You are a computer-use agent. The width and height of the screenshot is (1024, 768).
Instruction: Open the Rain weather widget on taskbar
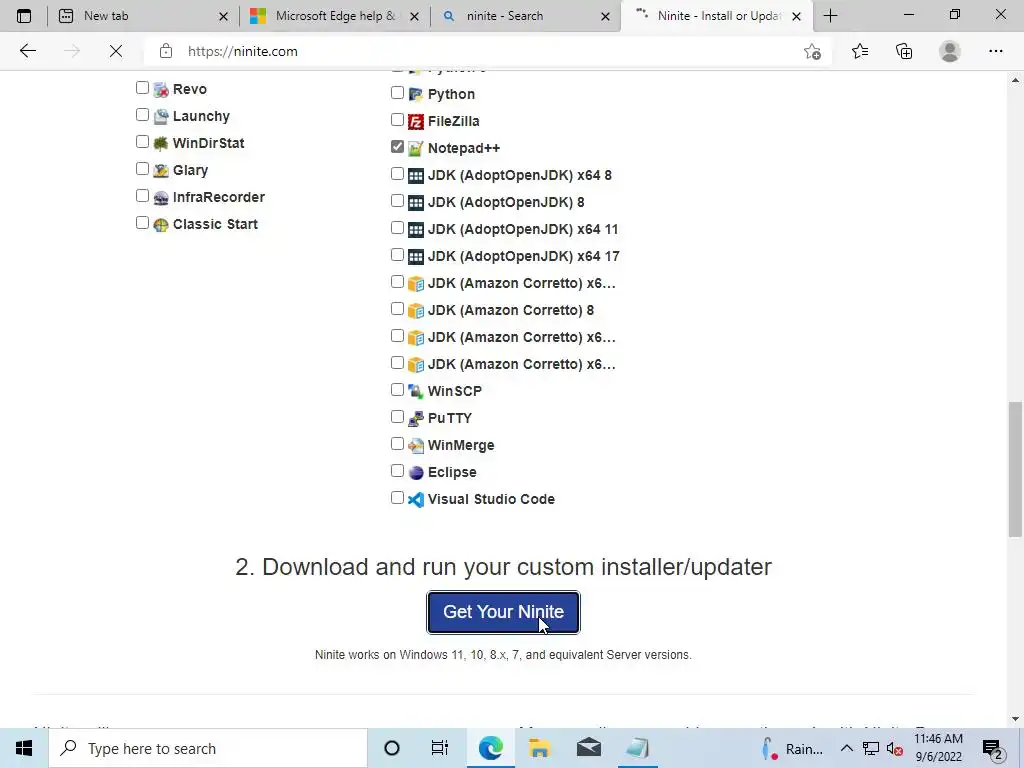[792, 748]
